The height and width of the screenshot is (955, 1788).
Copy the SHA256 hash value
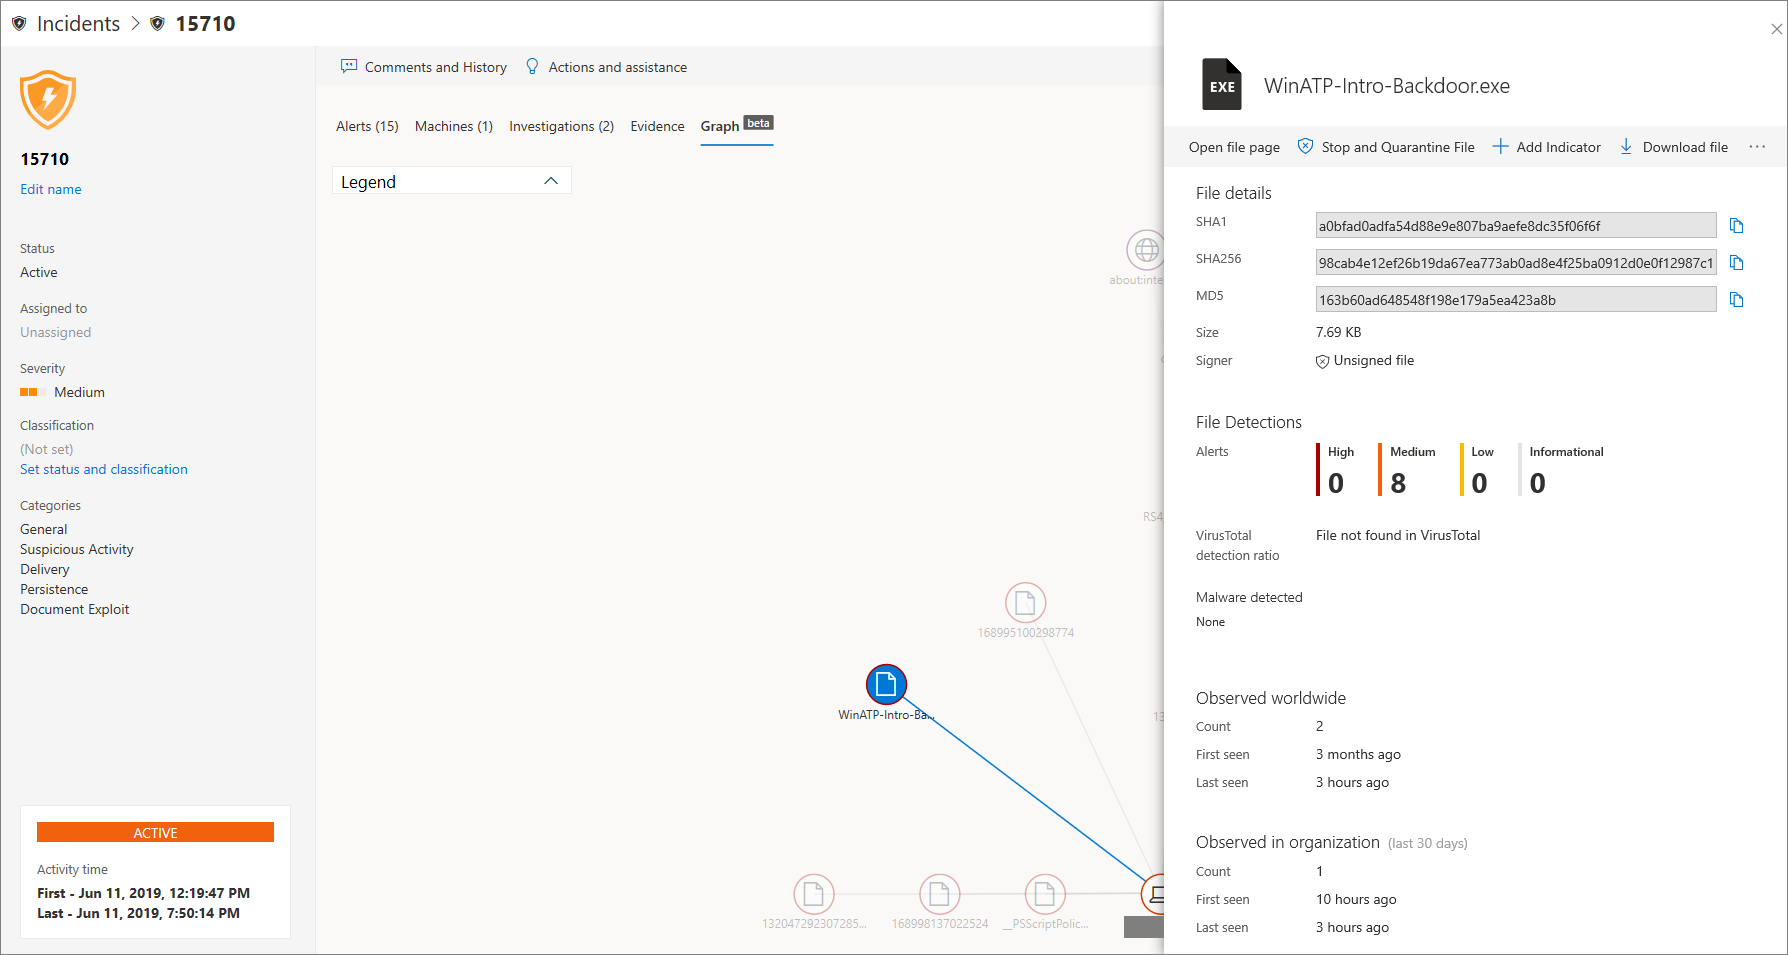tap(1736, 263)
